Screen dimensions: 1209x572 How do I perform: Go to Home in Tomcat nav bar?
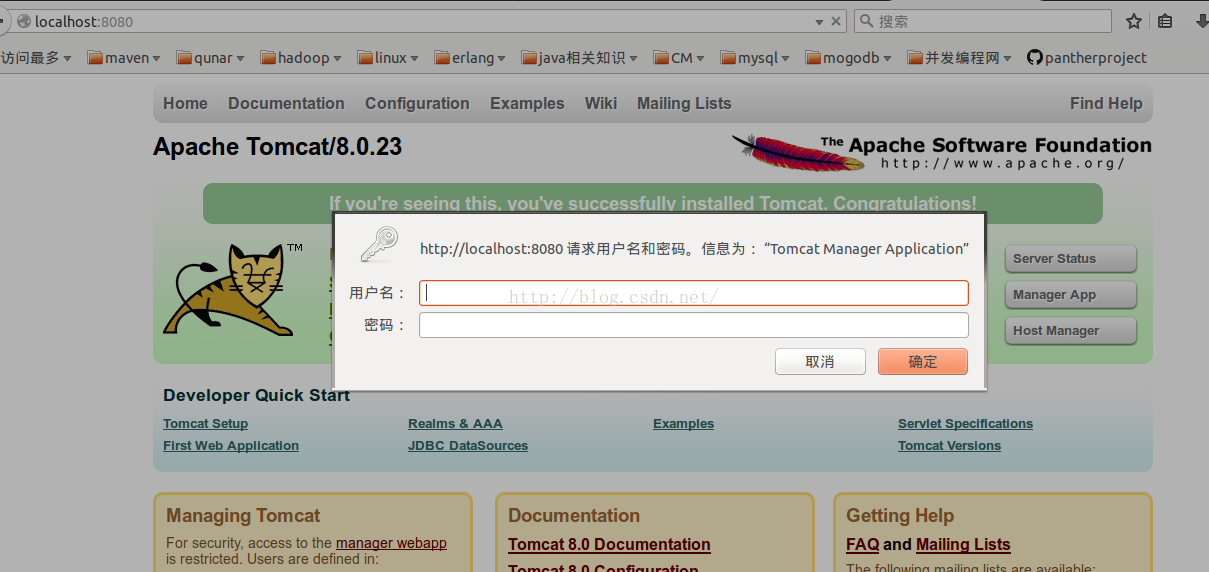(x=185, y=104)
